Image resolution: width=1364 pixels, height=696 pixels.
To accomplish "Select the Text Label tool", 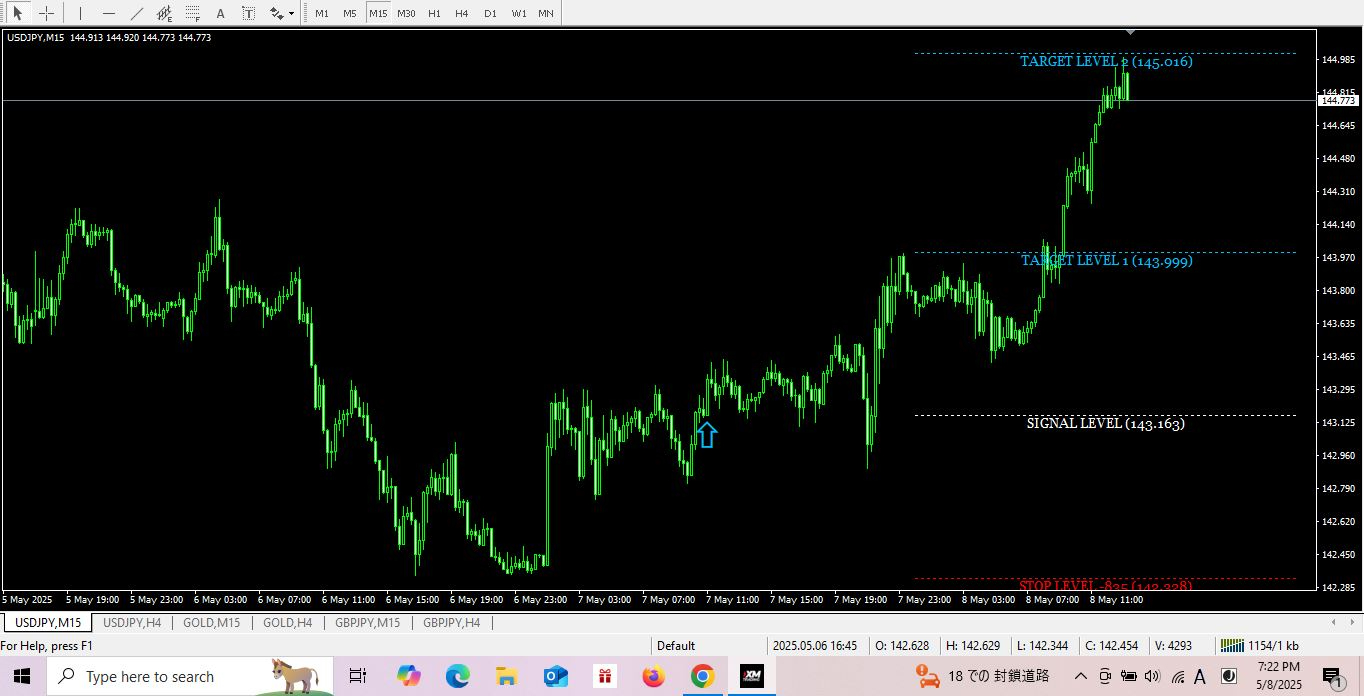I will [248, 14].
